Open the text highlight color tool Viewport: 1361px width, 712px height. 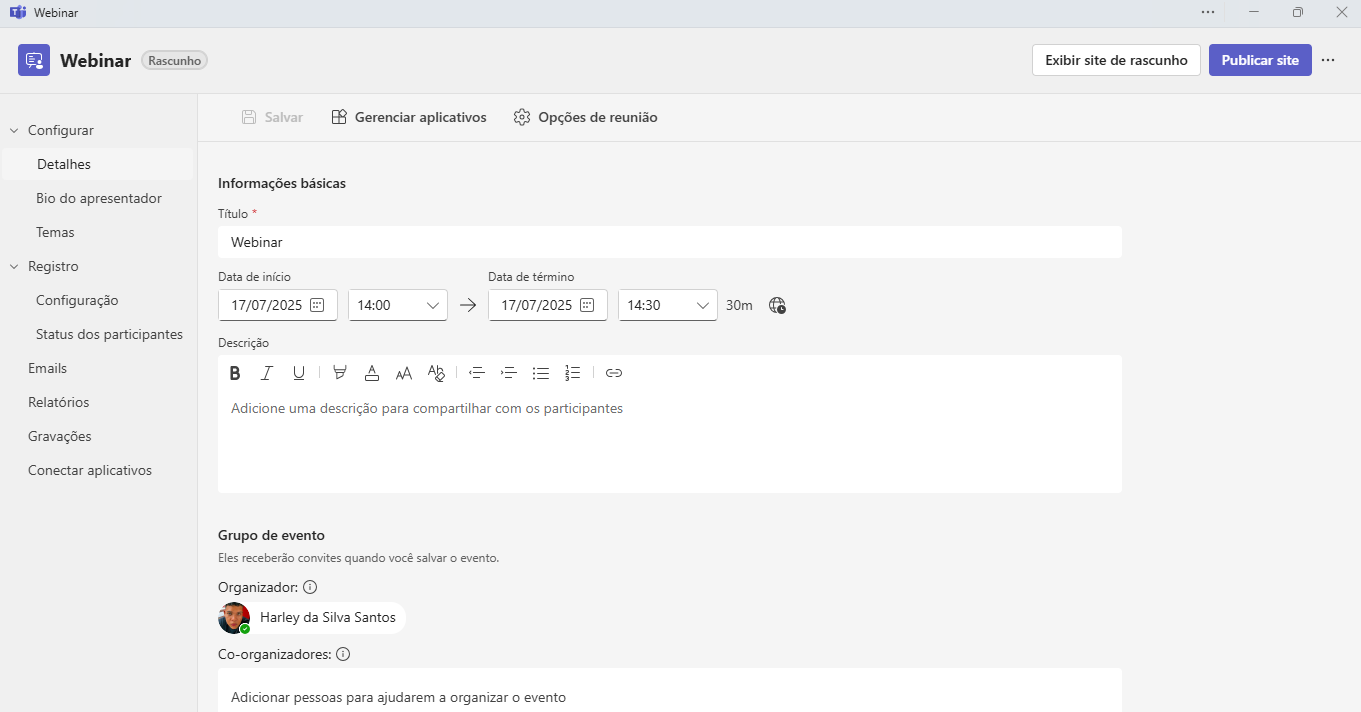coord(340,373)
